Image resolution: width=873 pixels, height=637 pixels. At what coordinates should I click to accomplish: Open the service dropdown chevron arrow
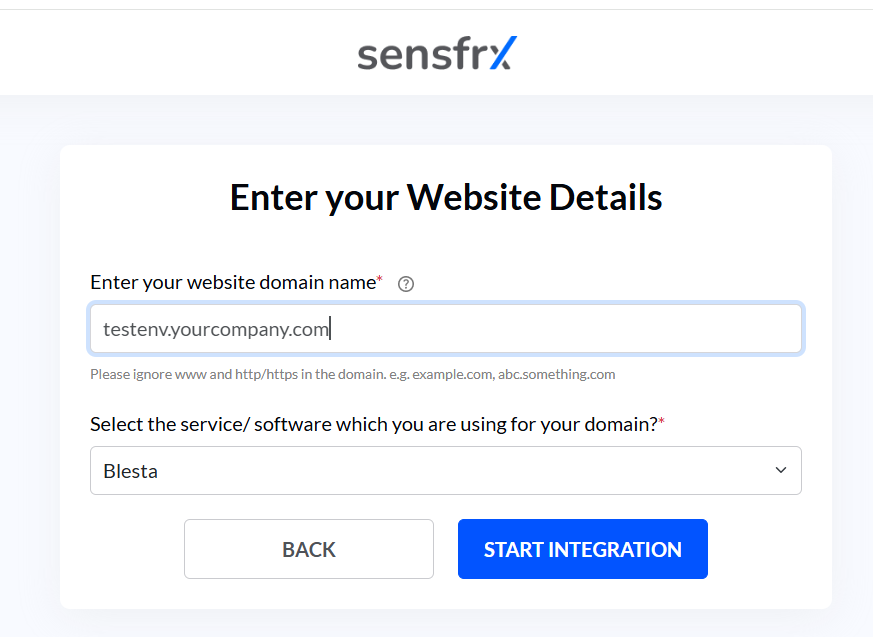(x=781, y=470)
